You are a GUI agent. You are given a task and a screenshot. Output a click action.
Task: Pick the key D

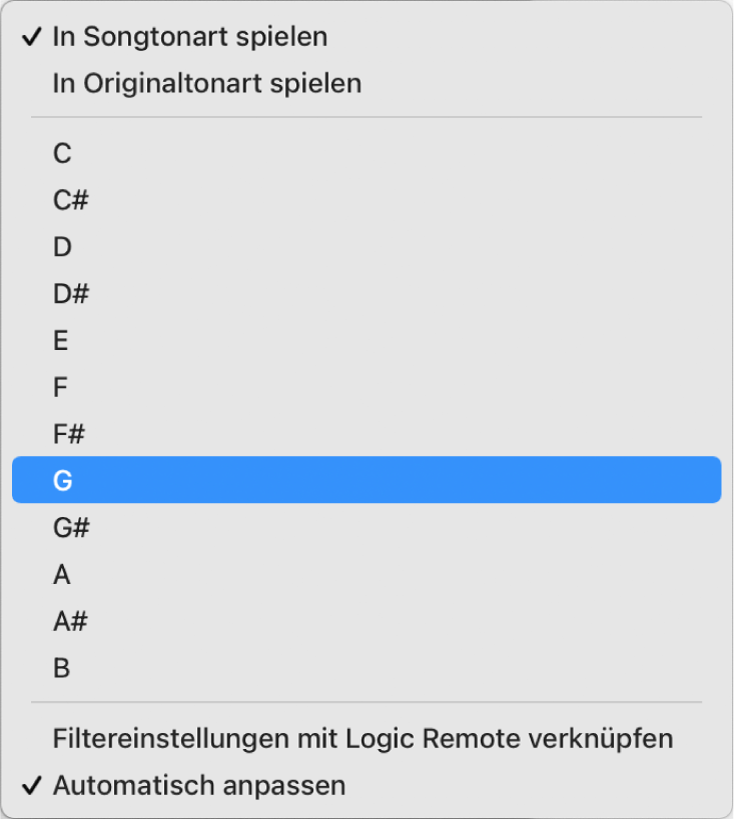(x=62, y=247)
